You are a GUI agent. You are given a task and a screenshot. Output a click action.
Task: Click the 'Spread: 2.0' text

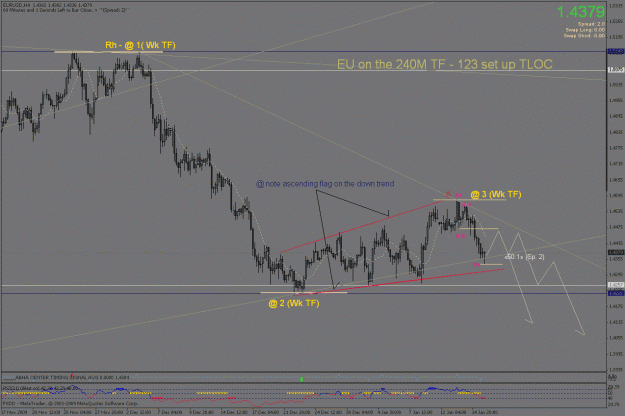tap(591, 24)
